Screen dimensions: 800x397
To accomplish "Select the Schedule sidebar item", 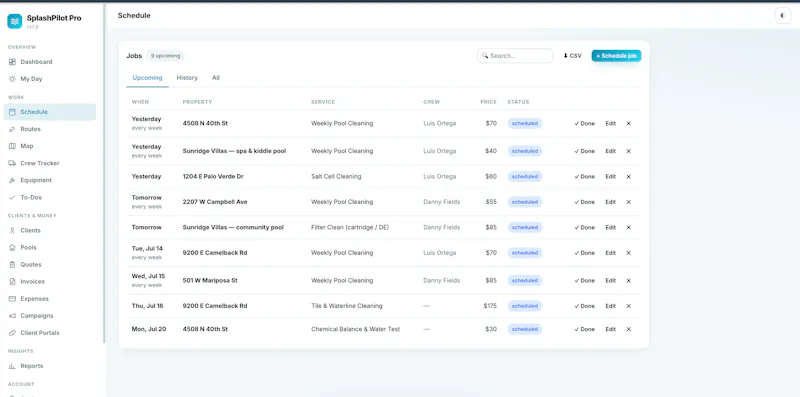I will [x=49, y=112].
